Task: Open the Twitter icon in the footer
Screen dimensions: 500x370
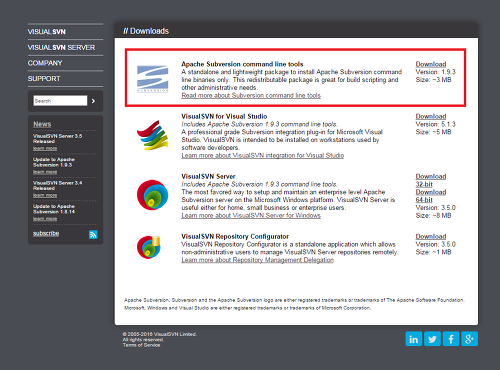Action: coord(432,339)
